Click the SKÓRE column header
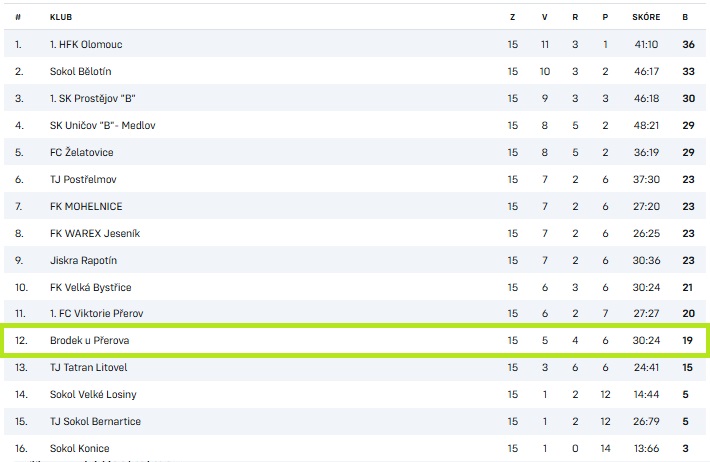Image resolution: width=710 pixels, height=462 pixels. point(646,17)
